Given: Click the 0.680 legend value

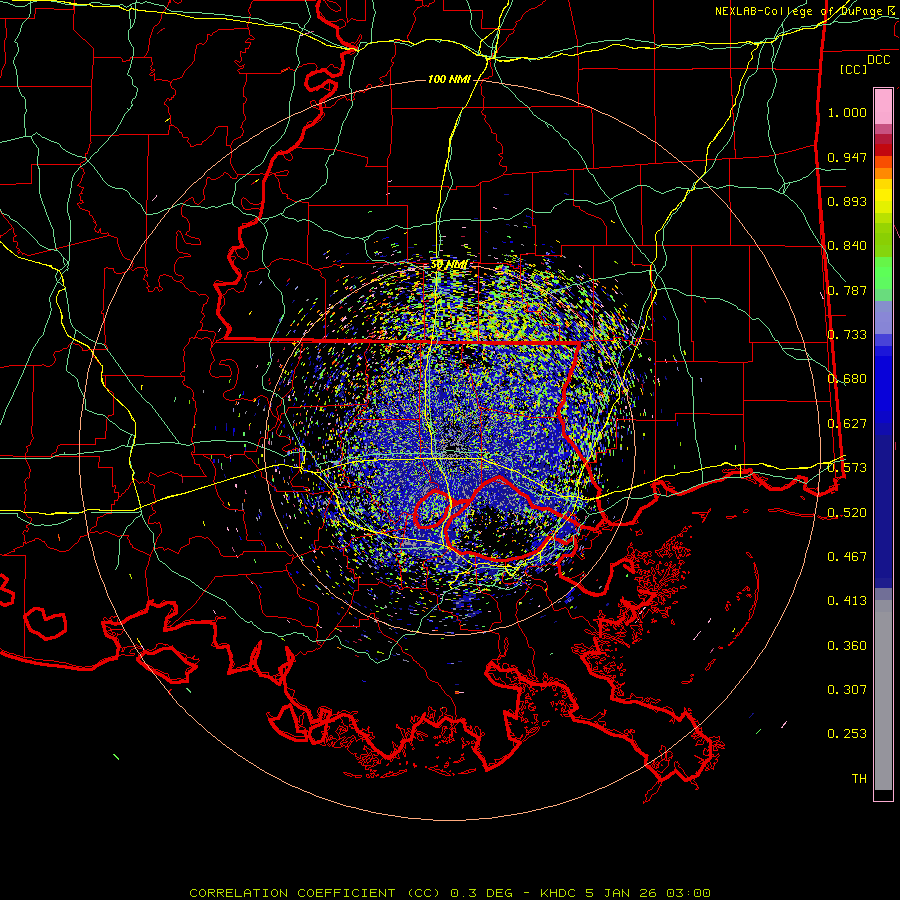Looking at the screenshot, I should 847,379.
